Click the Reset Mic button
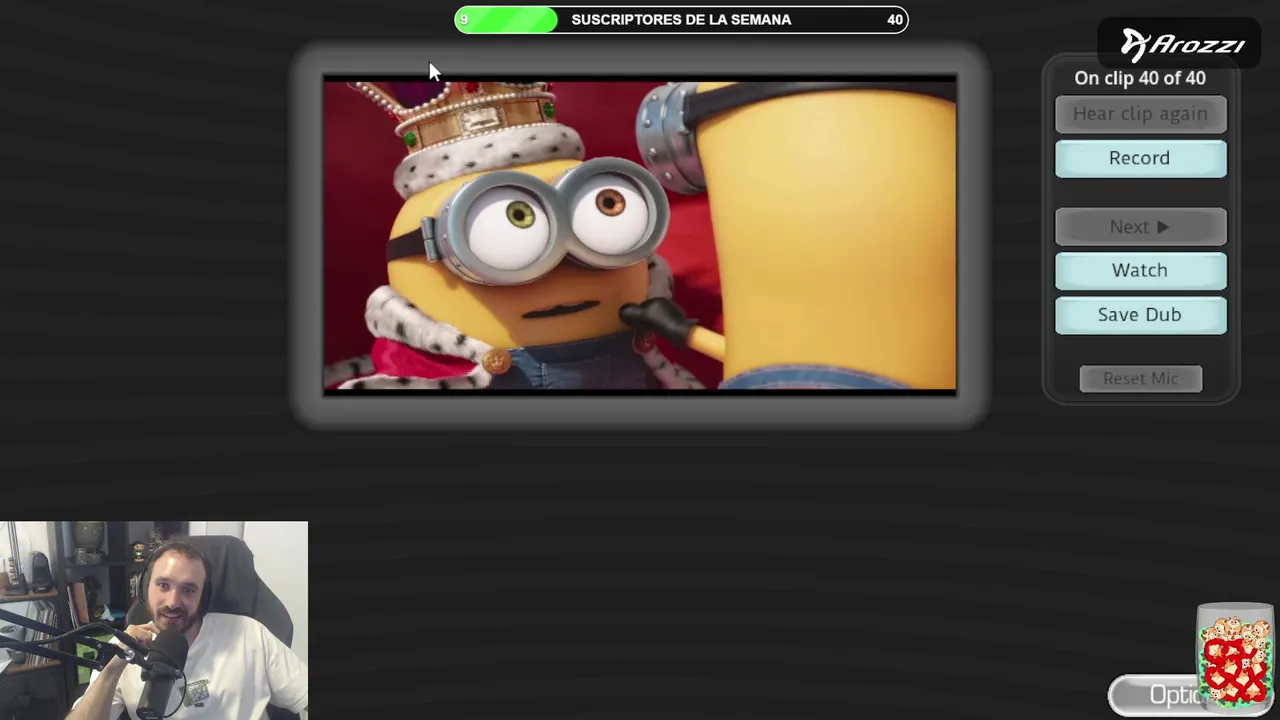Image resolution: width=1280 pixels, height=720 pixels. pyautogui.click(x=1141, y=379)
